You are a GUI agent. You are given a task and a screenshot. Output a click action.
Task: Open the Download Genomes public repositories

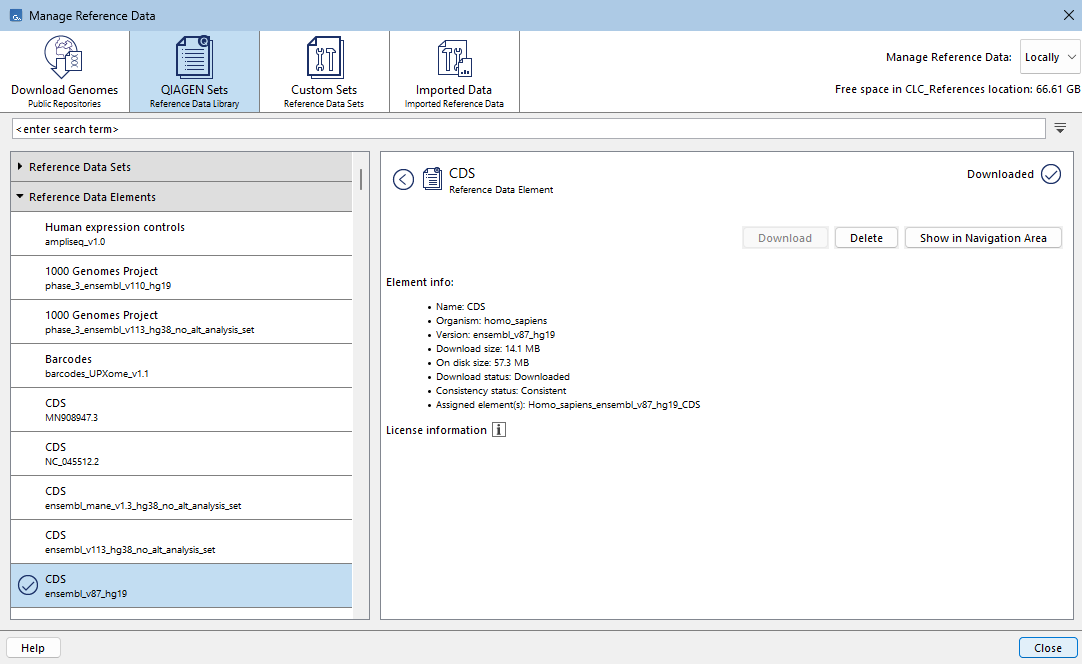pyautogui.click(x=64, y=71)
